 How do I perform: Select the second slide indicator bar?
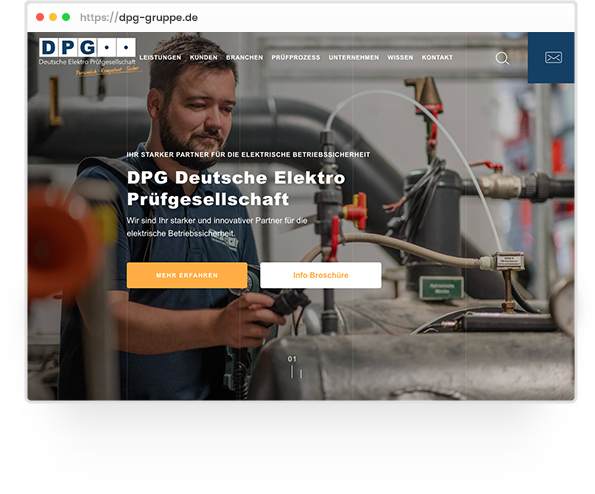(301, 374)
